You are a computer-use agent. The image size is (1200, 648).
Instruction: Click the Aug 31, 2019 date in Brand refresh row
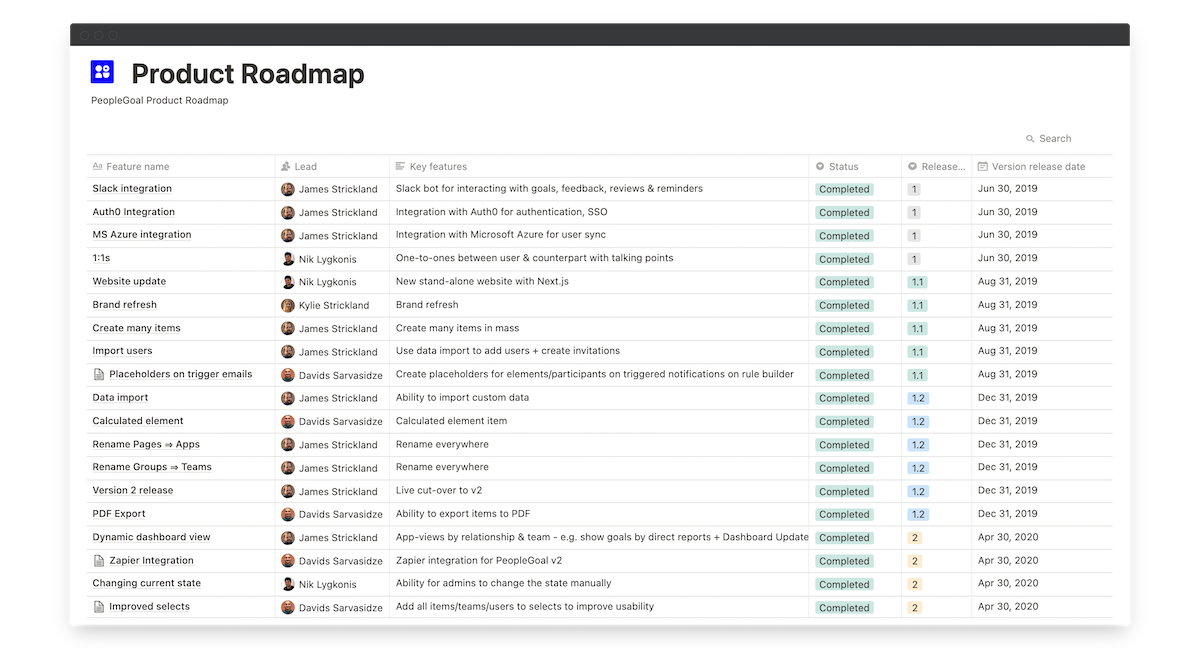(x=1008, y=305)
